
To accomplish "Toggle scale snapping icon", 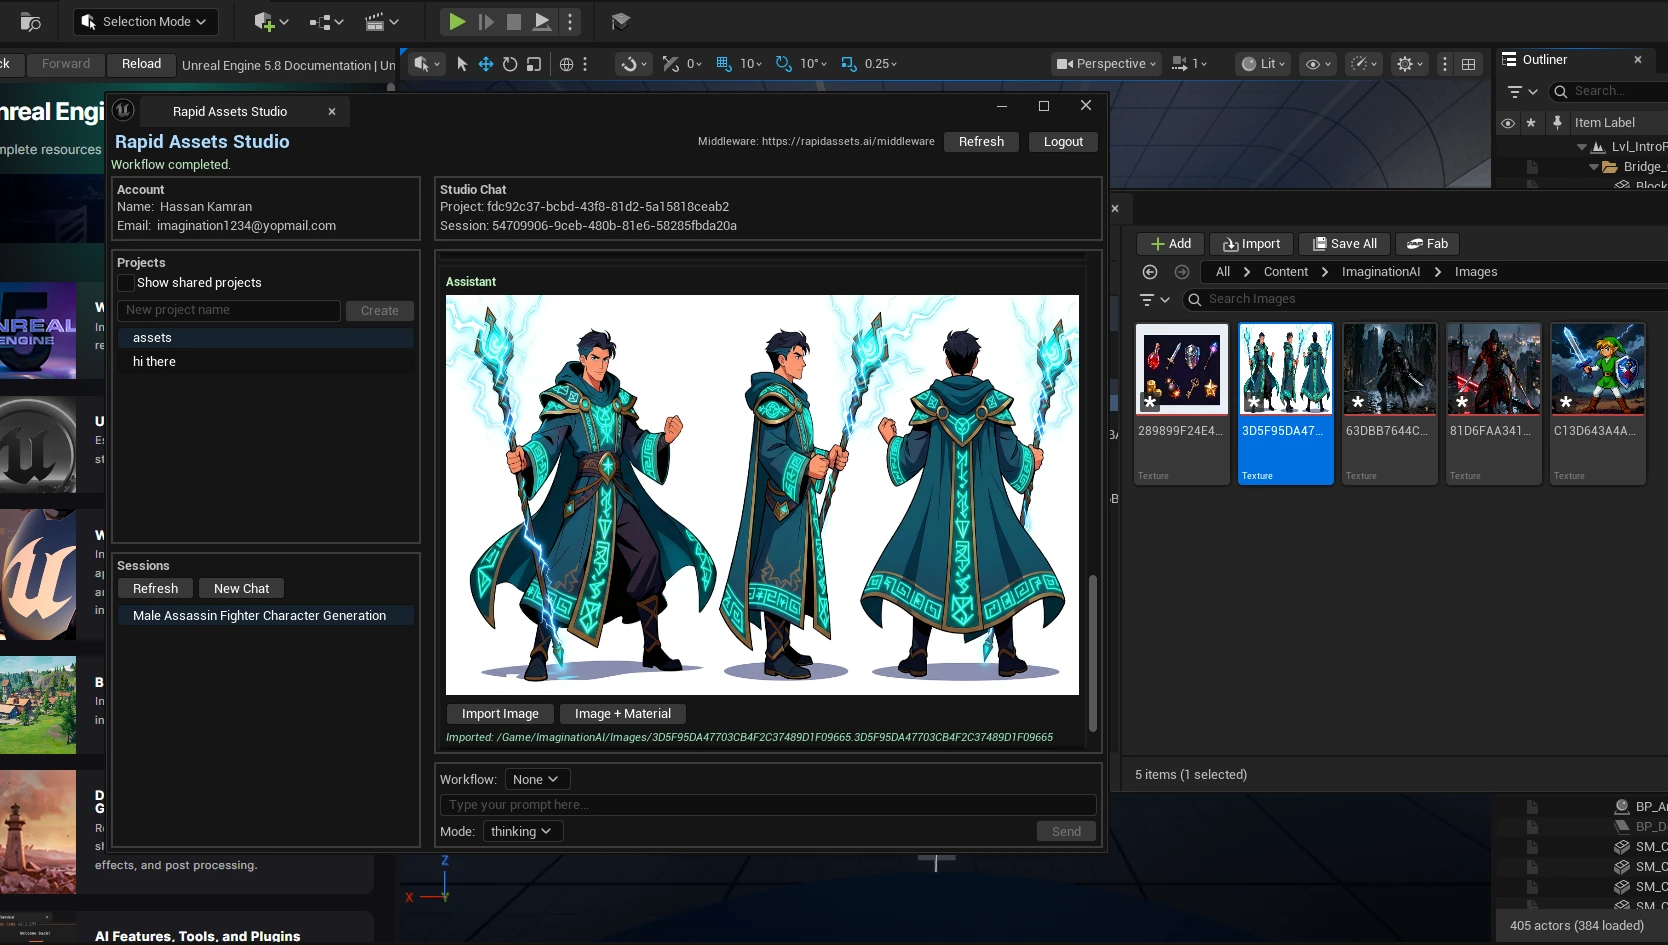I will tap(849, 64).
